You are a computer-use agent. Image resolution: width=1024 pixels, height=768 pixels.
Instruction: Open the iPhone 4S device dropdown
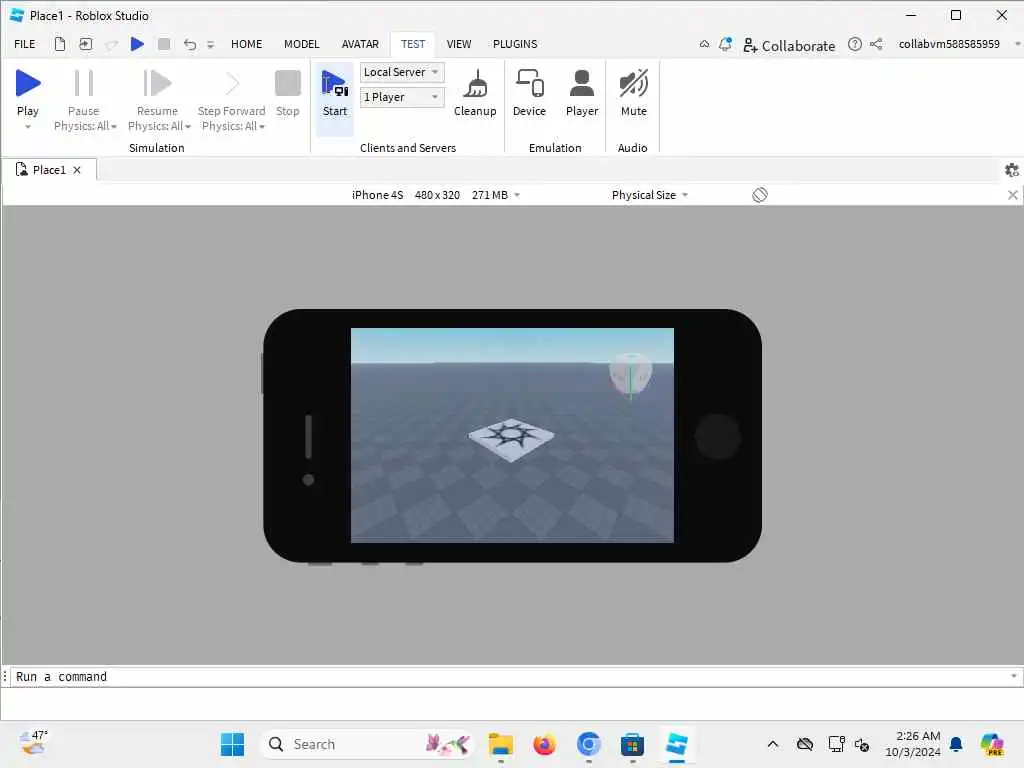436,195
